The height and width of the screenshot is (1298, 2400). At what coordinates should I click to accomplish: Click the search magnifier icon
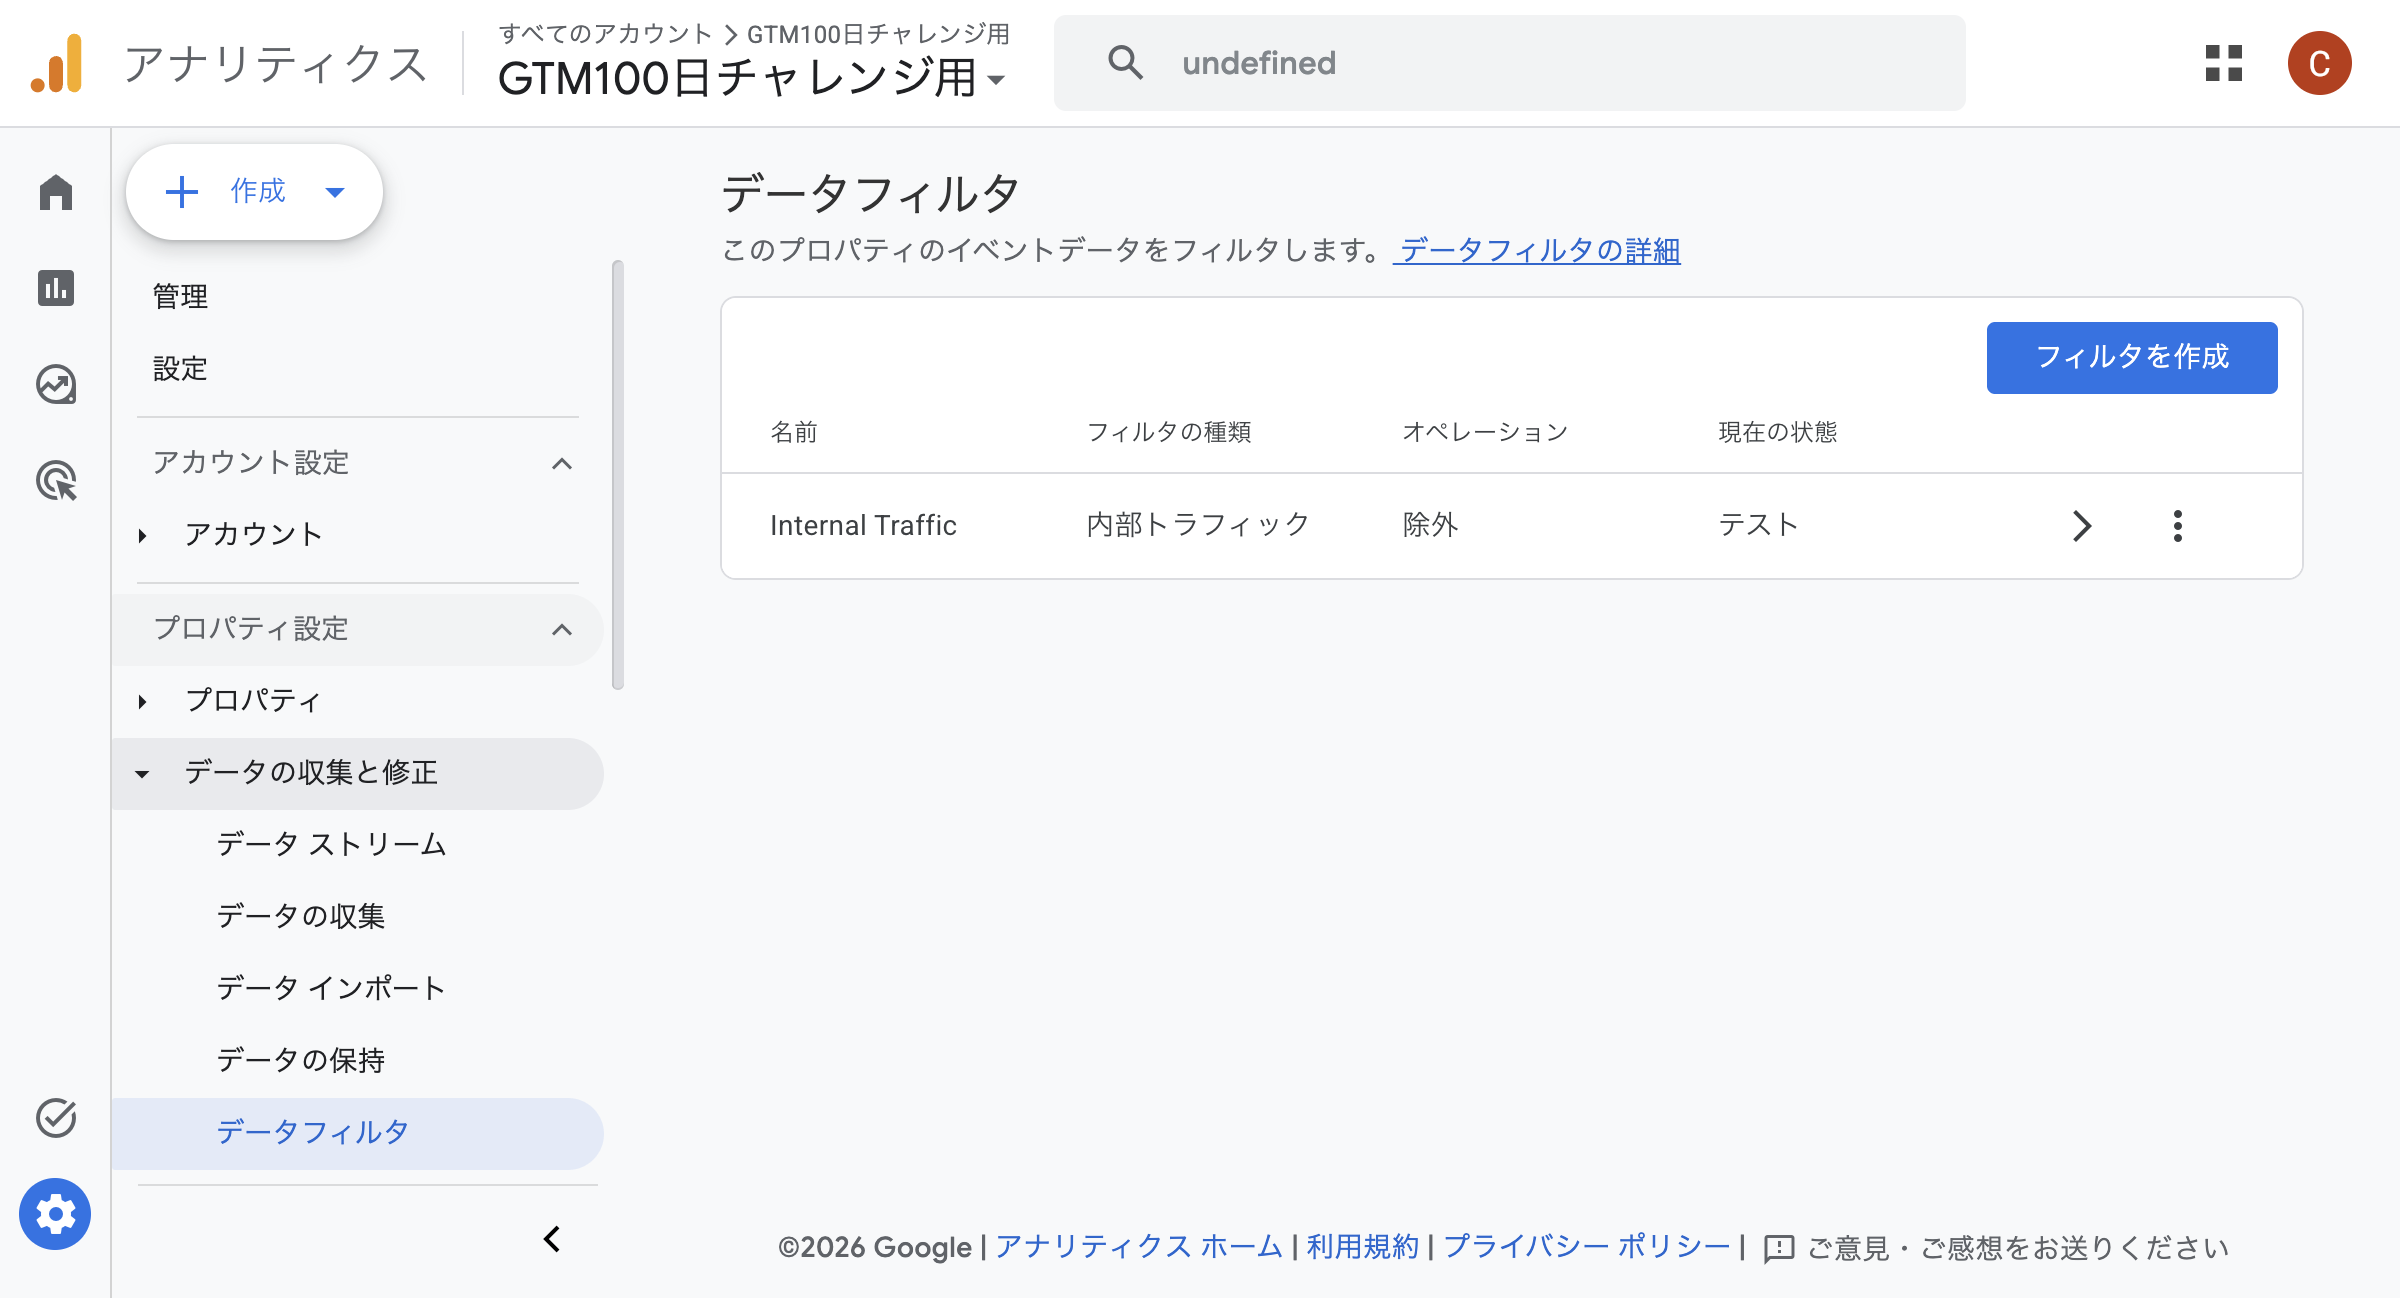pos(1125,62)
